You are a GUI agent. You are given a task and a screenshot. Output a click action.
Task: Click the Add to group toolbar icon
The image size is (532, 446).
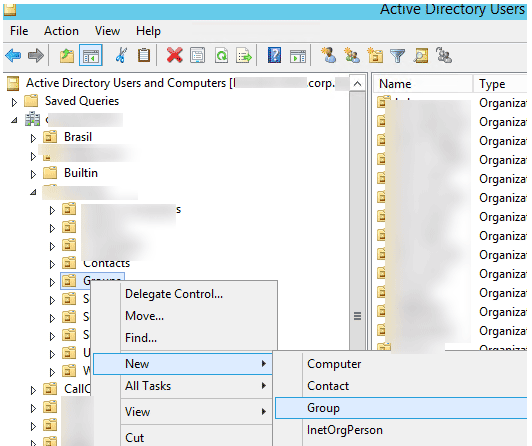443,55
